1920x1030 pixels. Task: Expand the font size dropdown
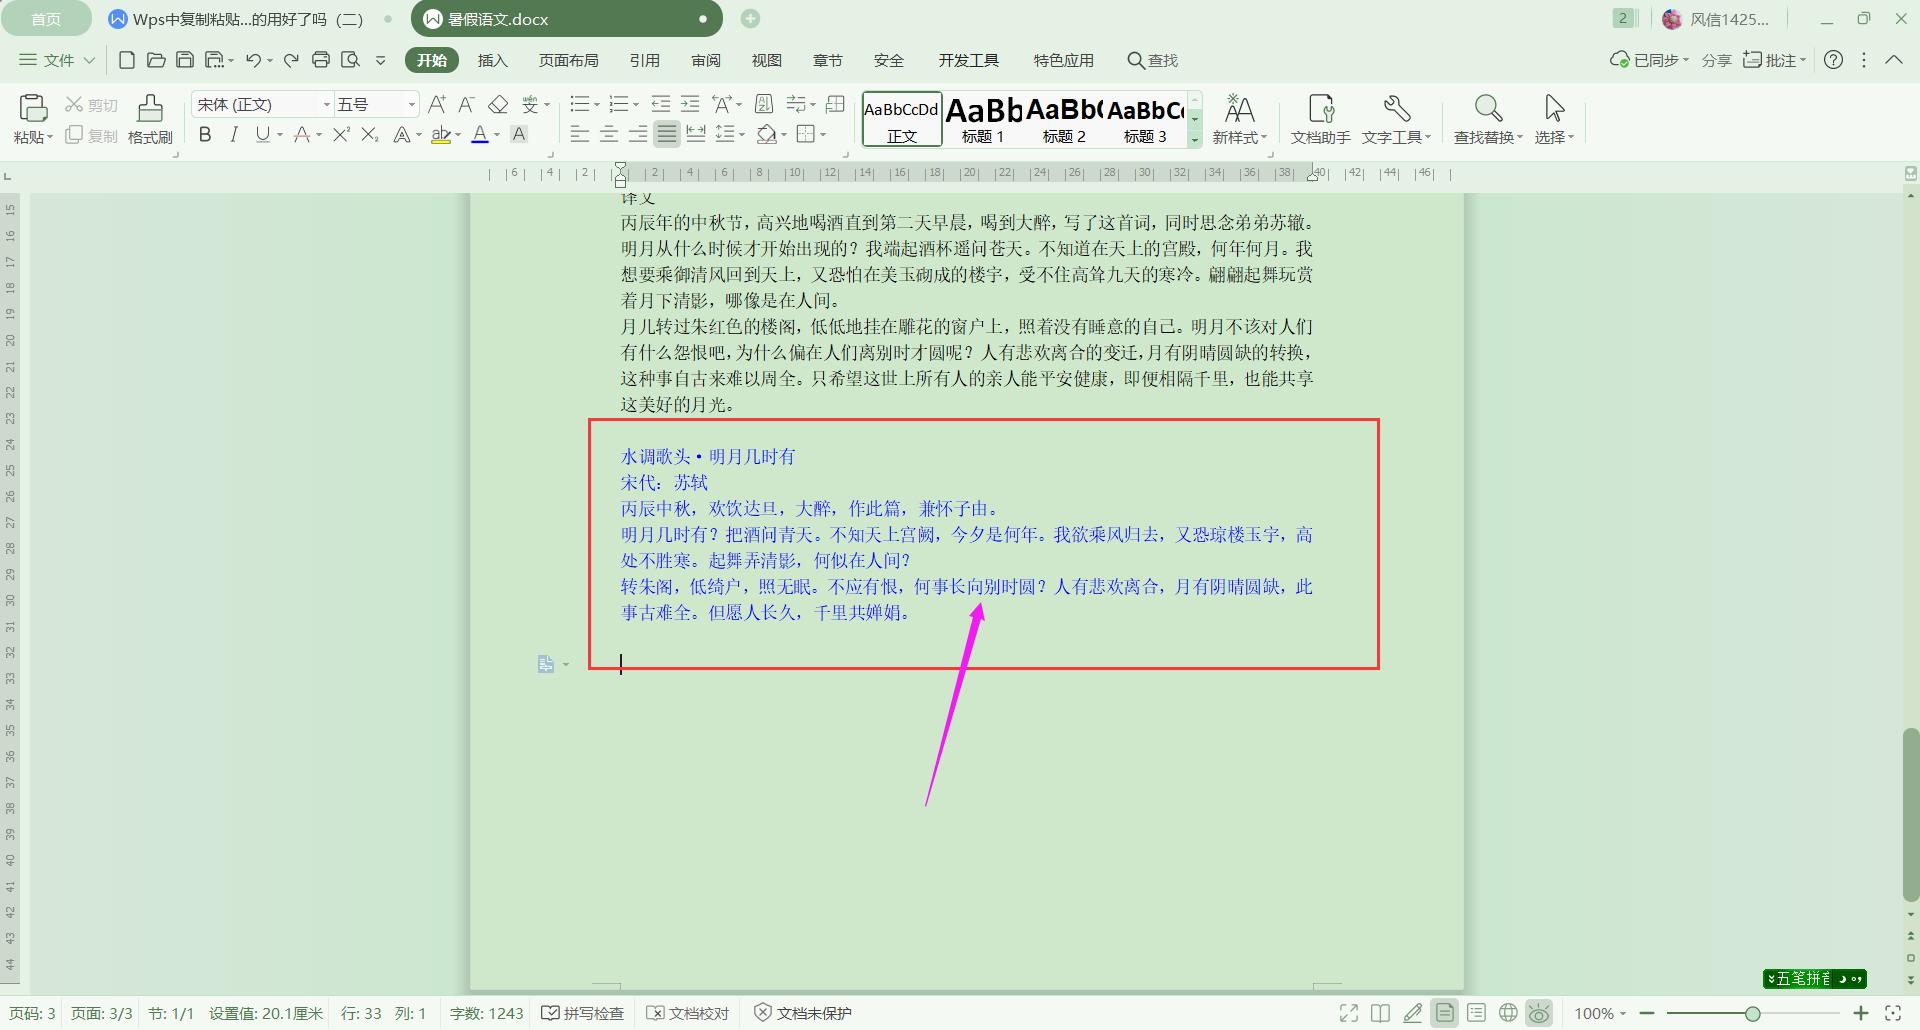click(x=411, y=104)
